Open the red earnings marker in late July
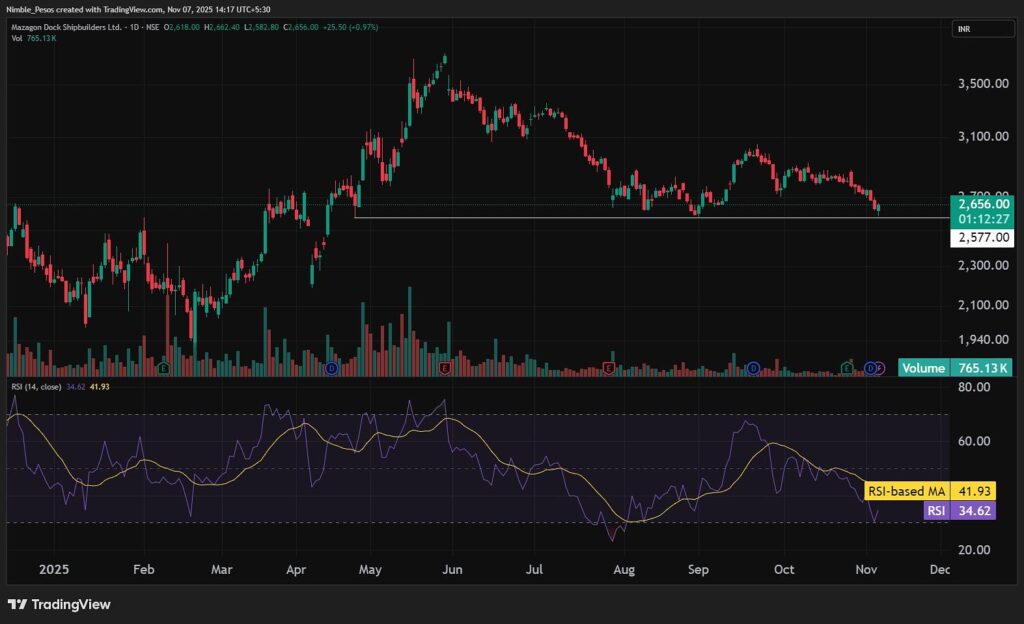The height and width of the screenshot is (624, 1024). (x=608, y=369)
